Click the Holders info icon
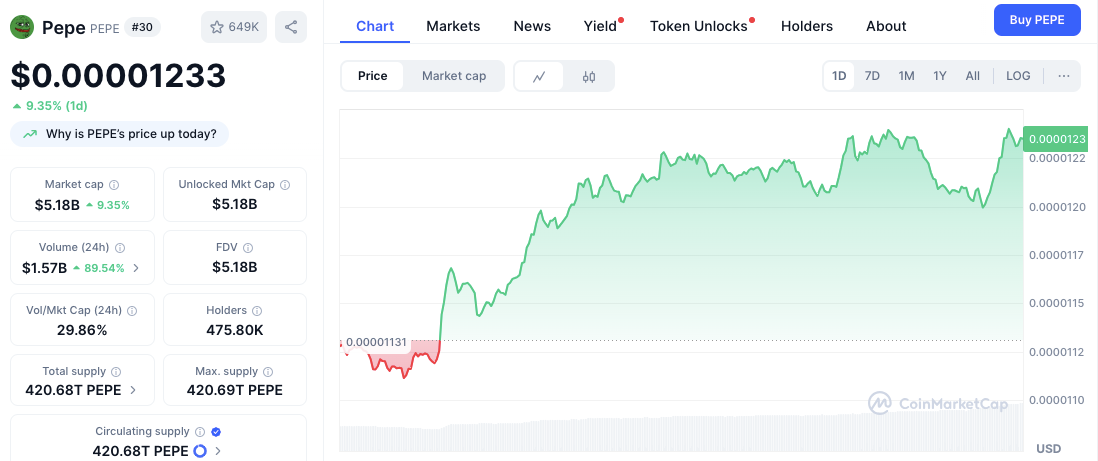 (x=257, y=311)
